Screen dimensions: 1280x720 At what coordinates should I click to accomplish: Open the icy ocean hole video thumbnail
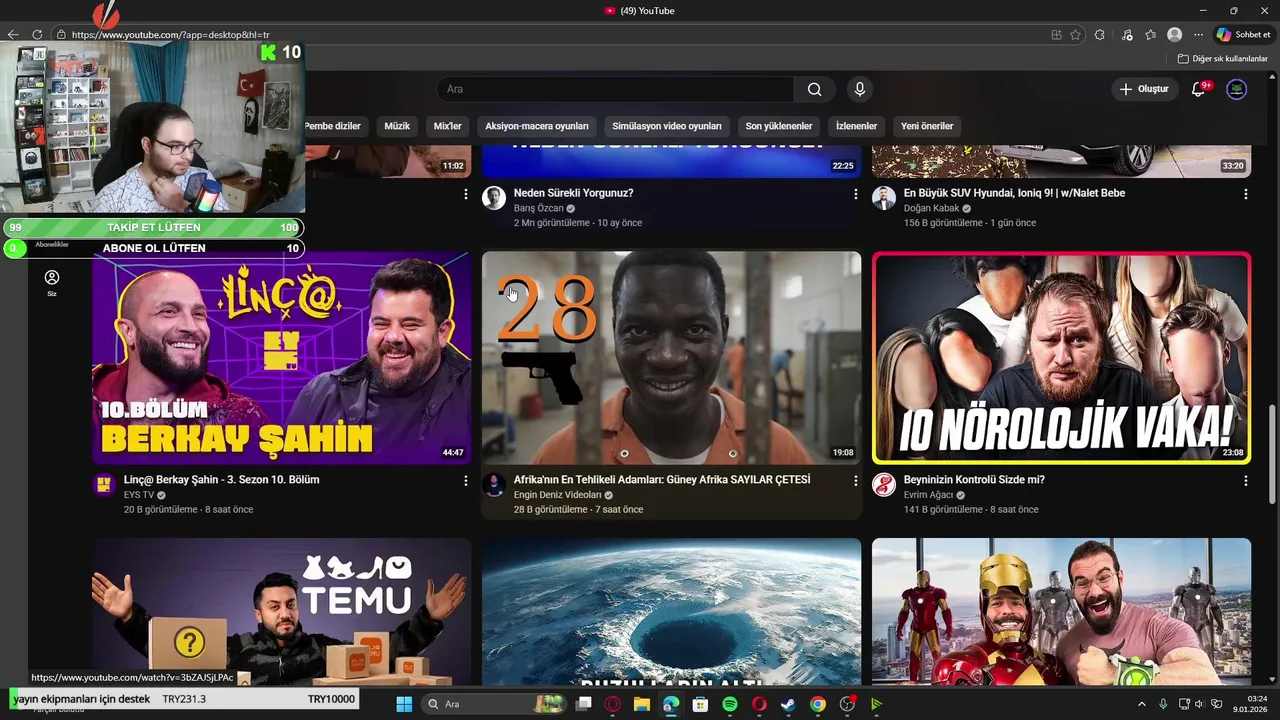tap(671, 612)
